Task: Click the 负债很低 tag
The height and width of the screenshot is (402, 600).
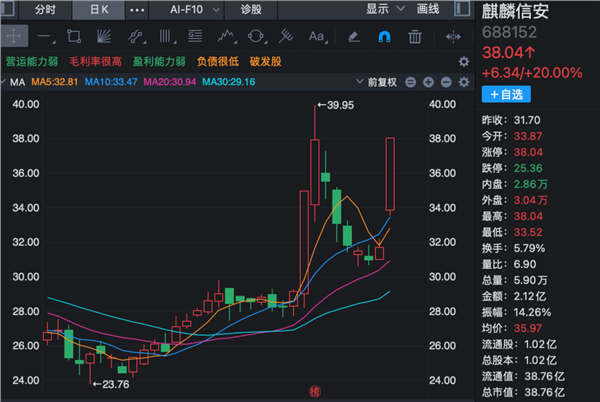Action: pyautogui.click(x=217, y=62)
